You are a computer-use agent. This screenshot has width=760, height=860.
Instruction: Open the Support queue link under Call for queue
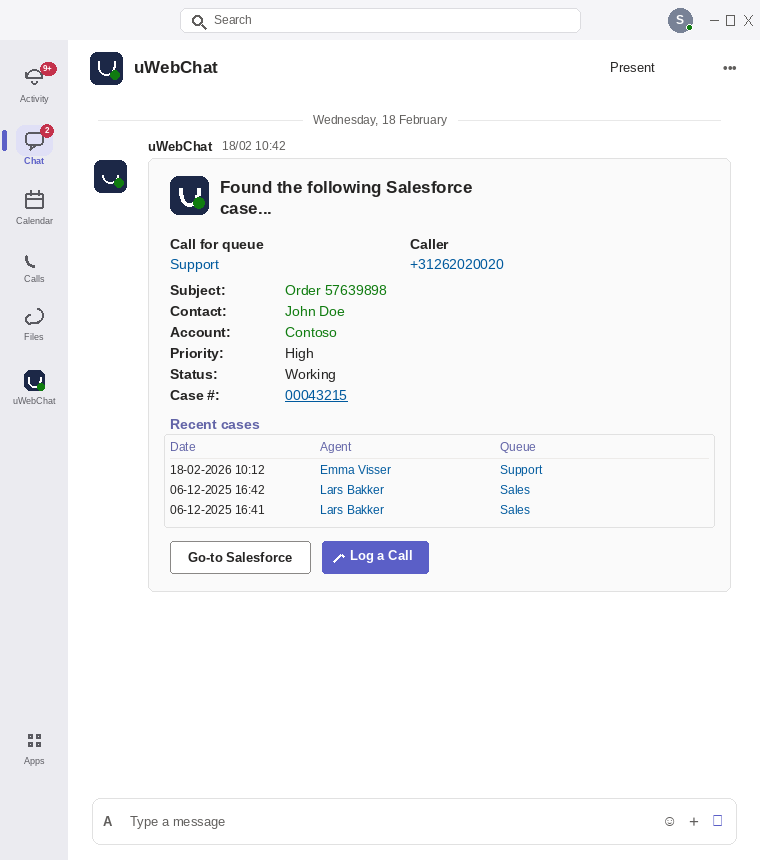194,264
